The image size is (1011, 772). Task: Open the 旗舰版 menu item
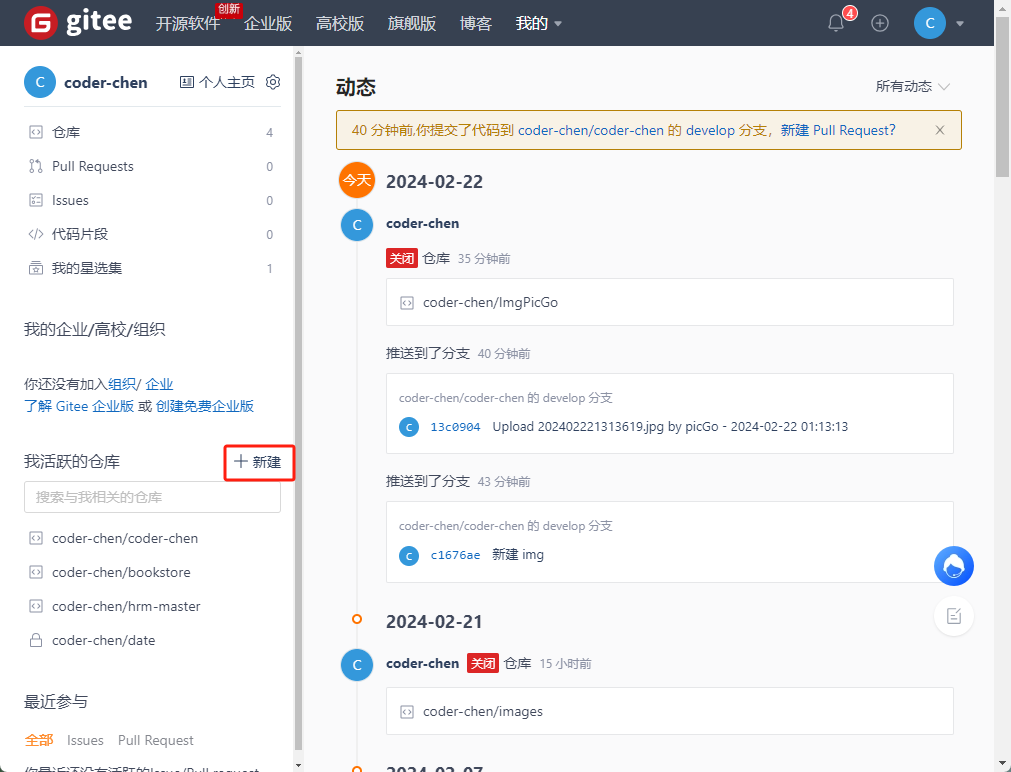click(x=411, y=24)
